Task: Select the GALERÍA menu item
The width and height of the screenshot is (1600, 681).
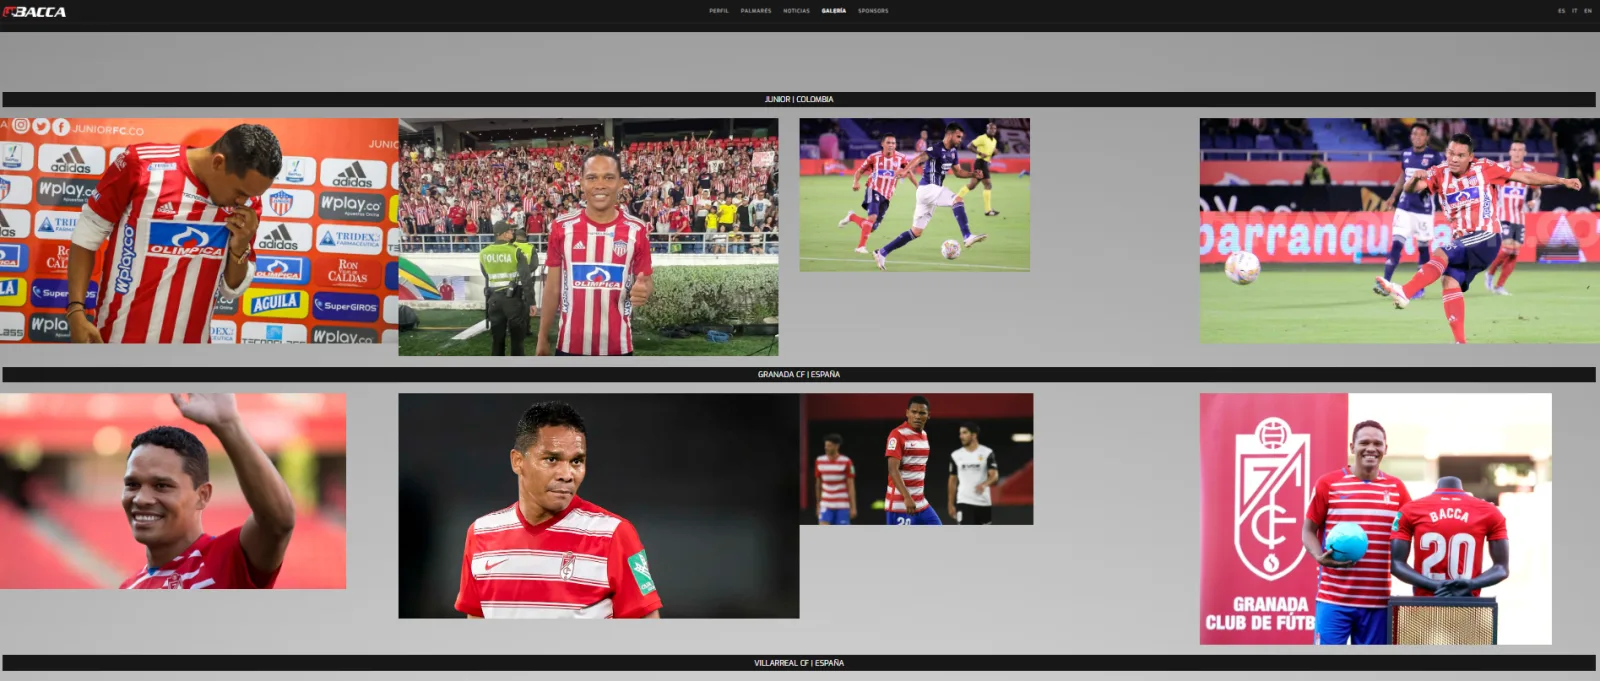Action: (834, 11)
